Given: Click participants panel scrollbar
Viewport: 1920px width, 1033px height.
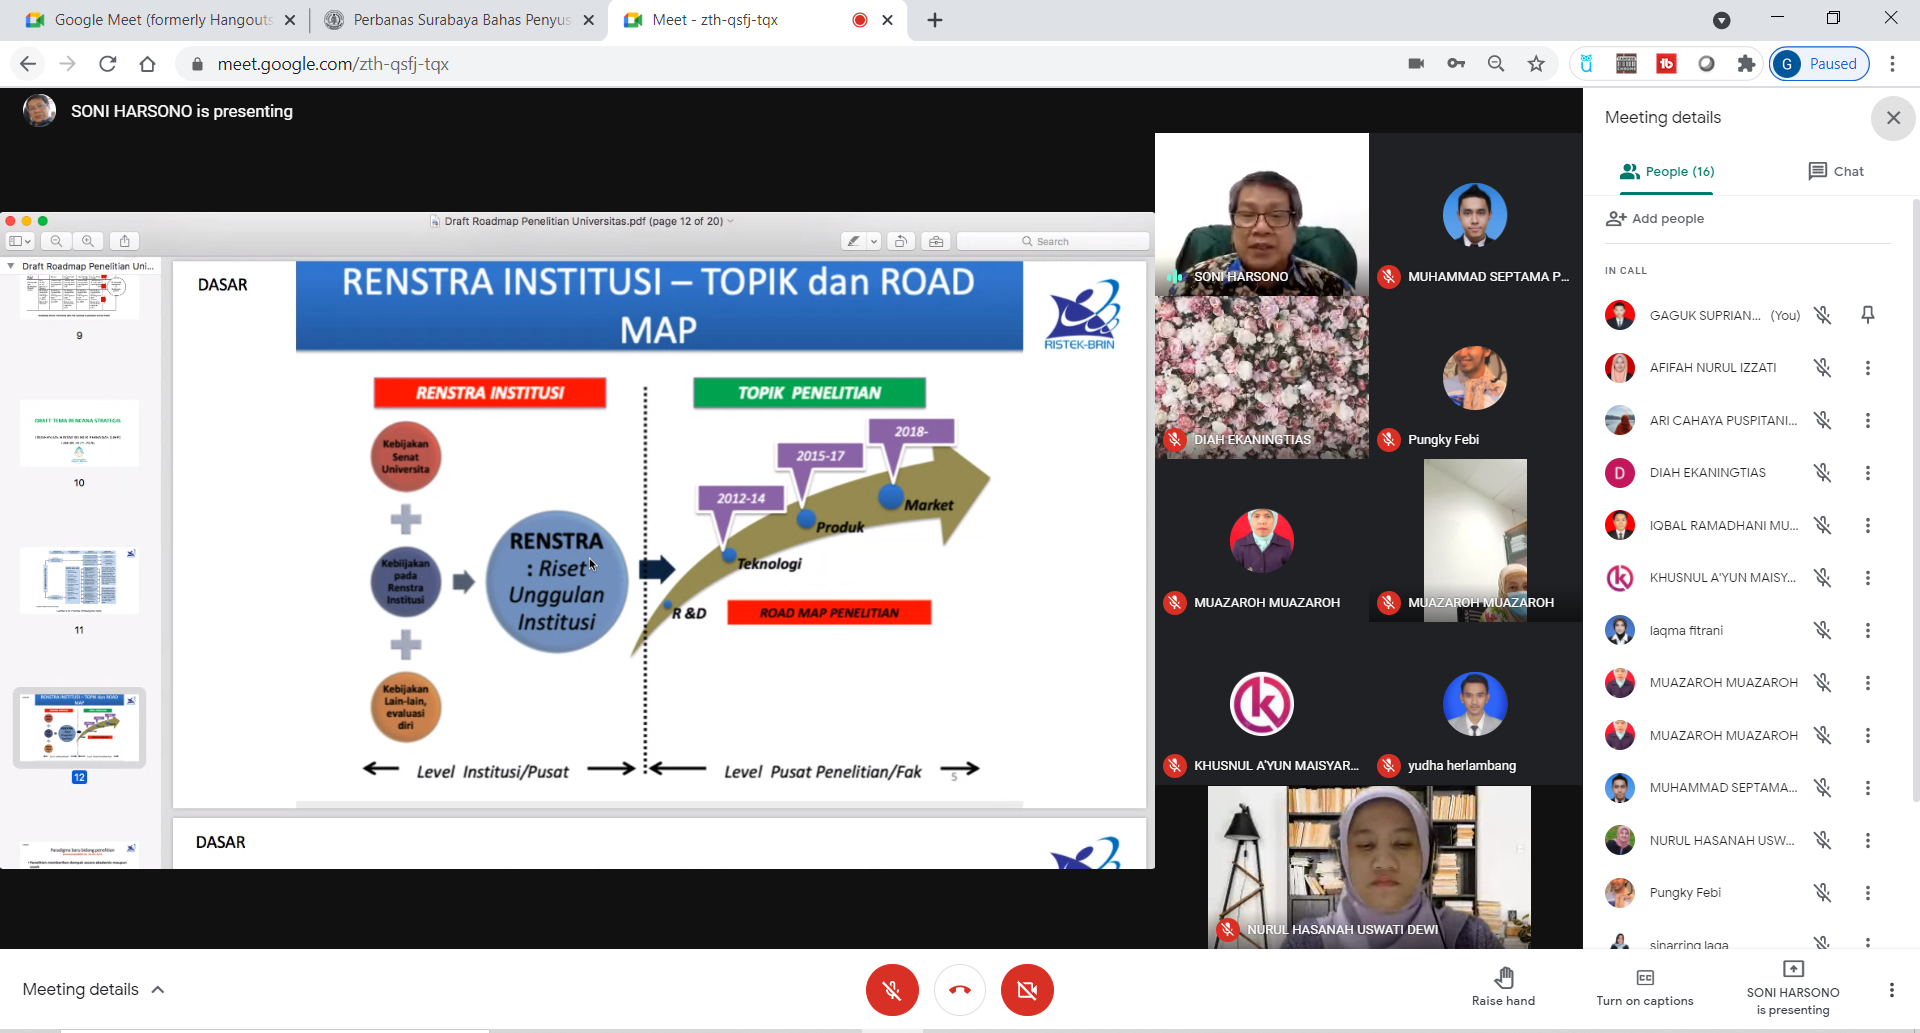Looking at the screenshot, I should (1915, 500).
